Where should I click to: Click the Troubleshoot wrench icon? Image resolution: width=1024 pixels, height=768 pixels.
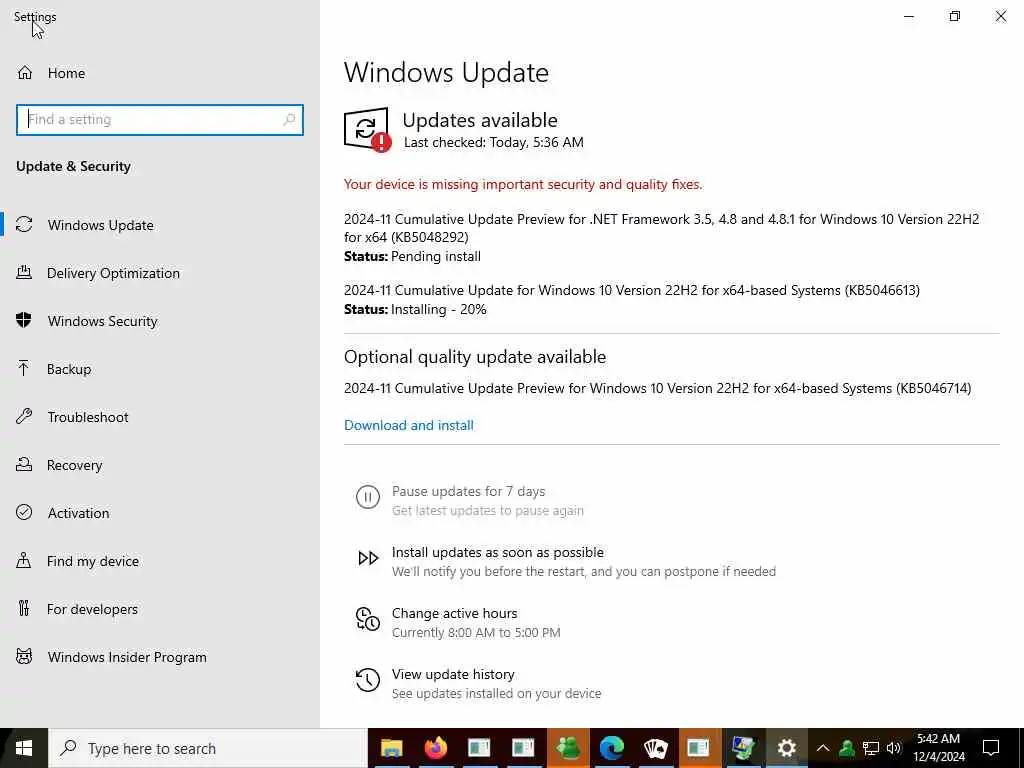point(24,417)
